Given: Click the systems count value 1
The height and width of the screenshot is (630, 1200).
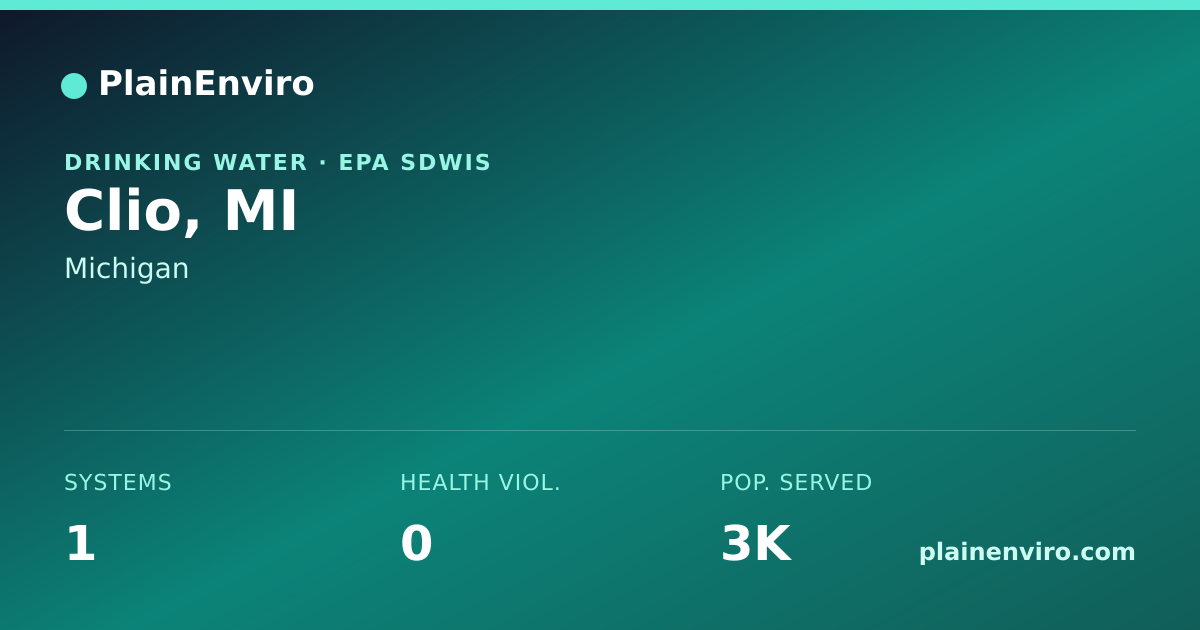Looking at the screenshot, I should tap(80, 544).
